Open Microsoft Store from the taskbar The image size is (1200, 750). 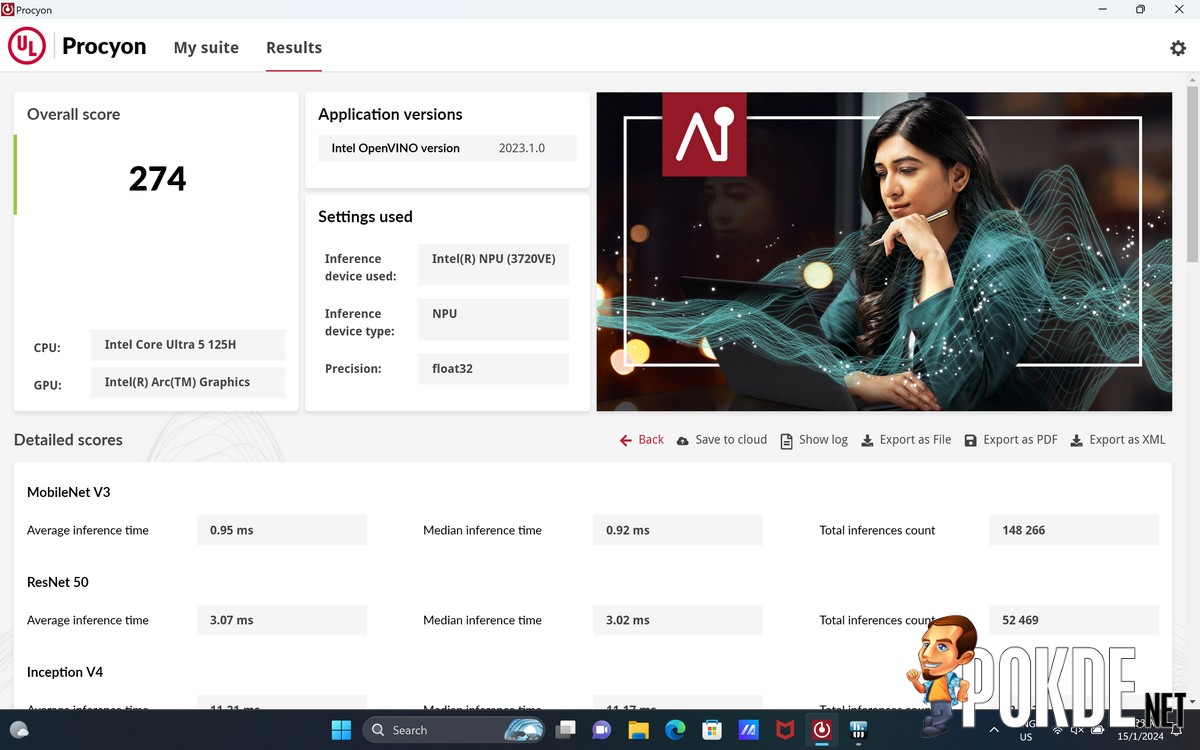coord(712,730)
